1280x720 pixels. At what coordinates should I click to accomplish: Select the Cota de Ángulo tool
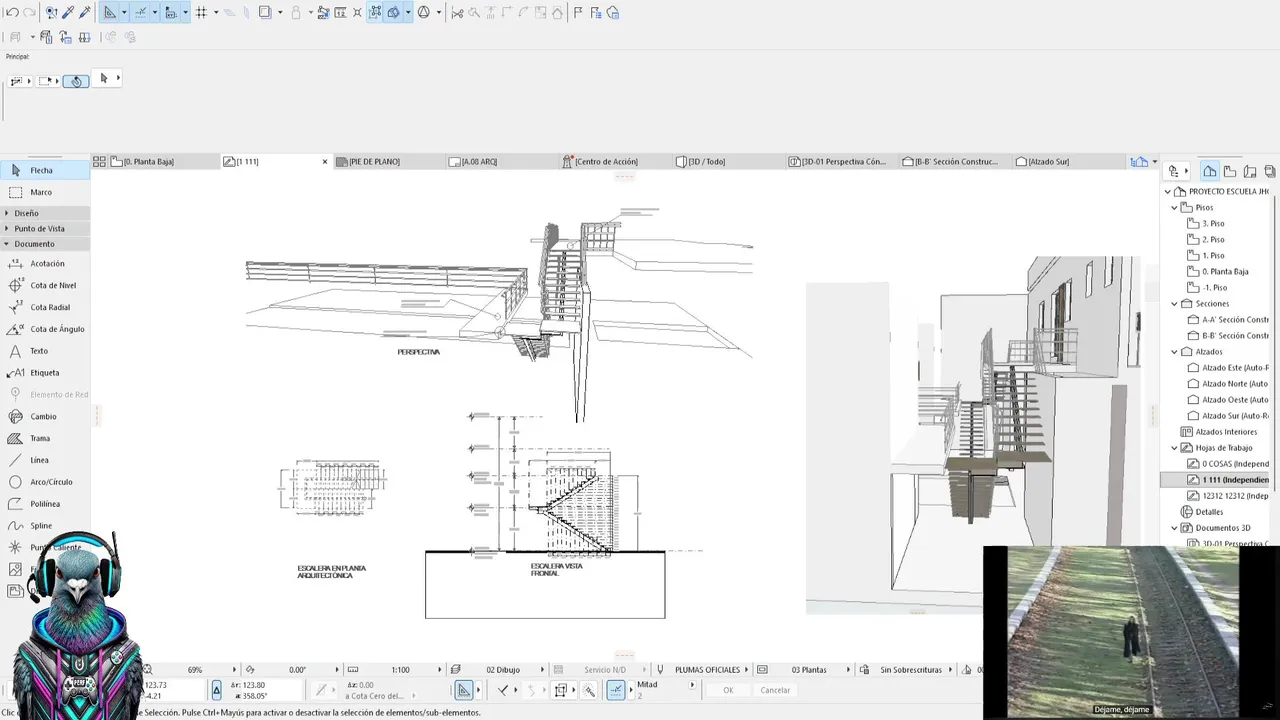click(45, 329)
